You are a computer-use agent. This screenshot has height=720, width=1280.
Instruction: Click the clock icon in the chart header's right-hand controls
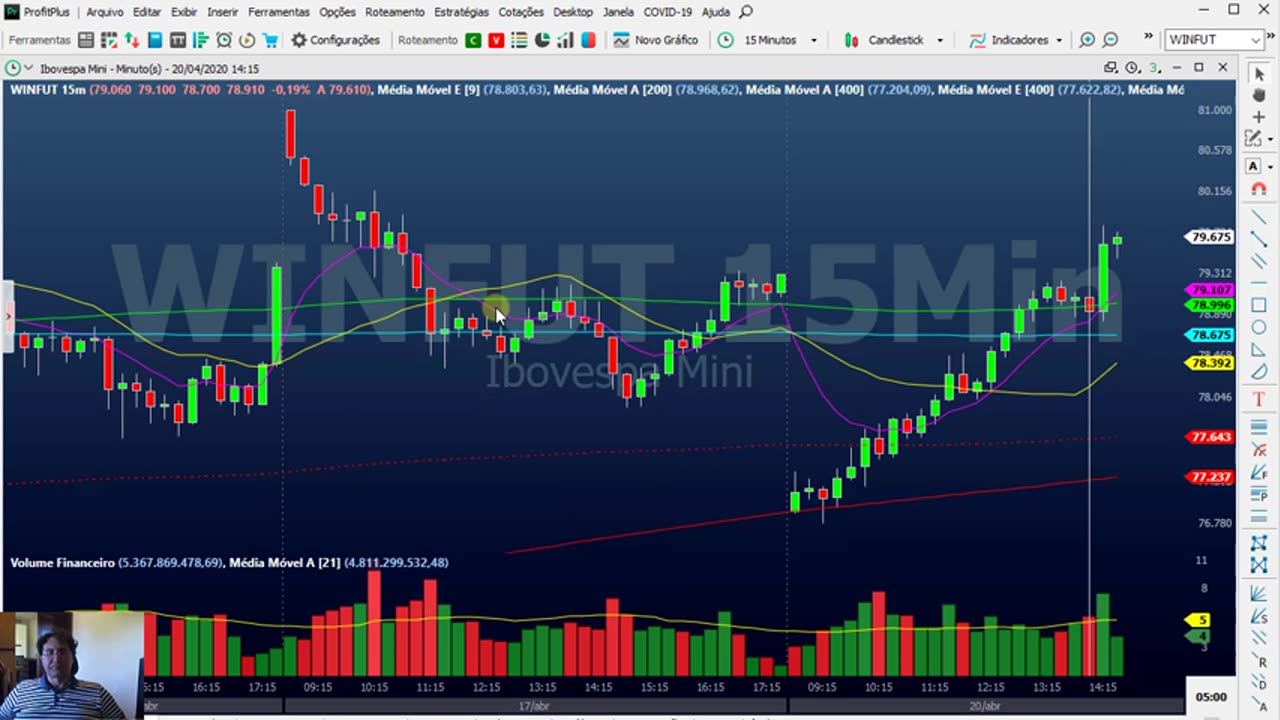(1132, 68)
